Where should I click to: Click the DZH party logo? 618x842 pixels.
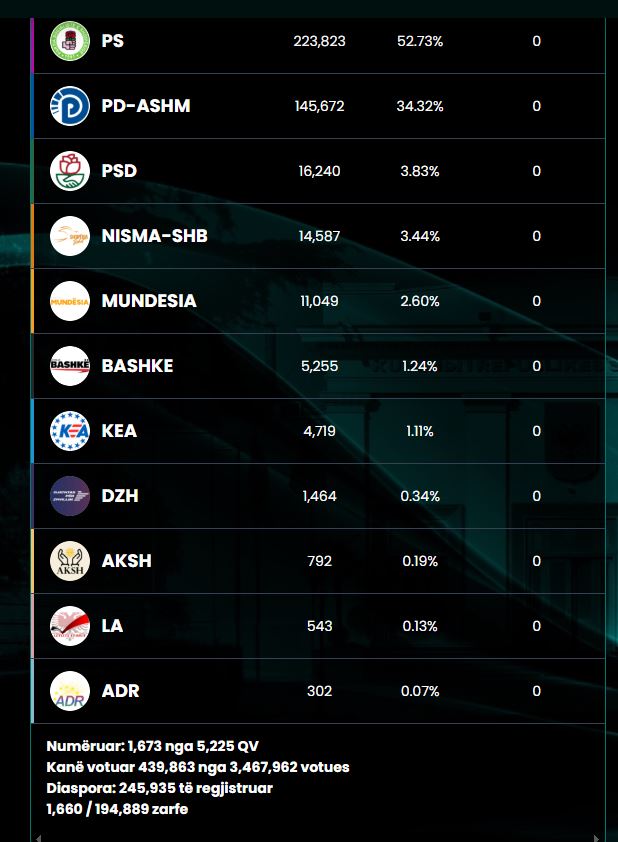70,496
